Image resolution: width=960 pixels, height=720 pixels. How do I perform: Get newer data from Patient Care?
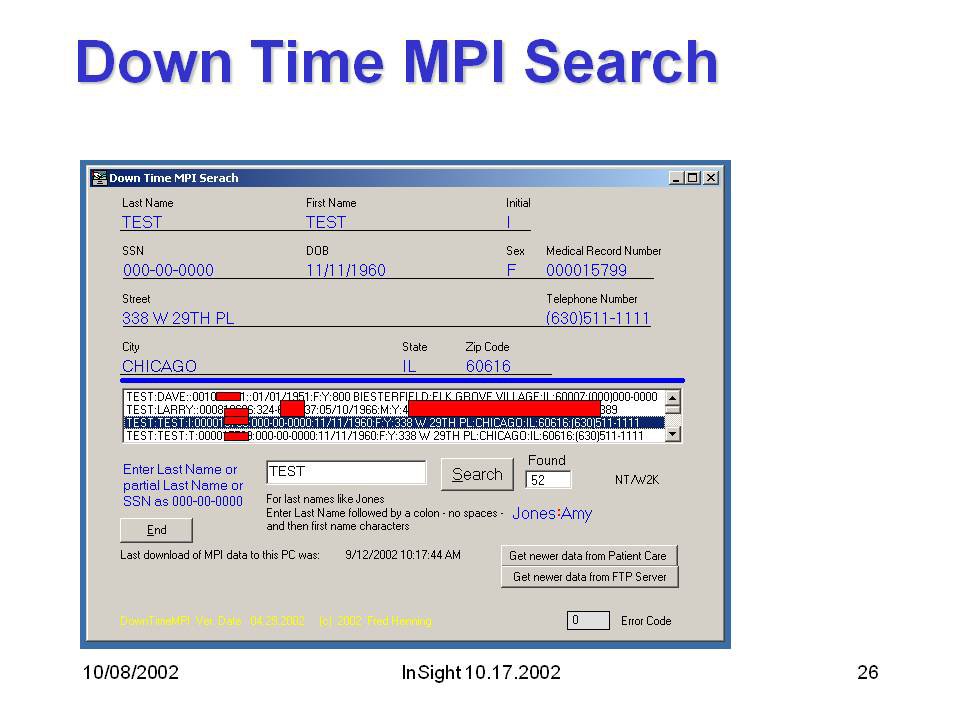coord(589,555)
